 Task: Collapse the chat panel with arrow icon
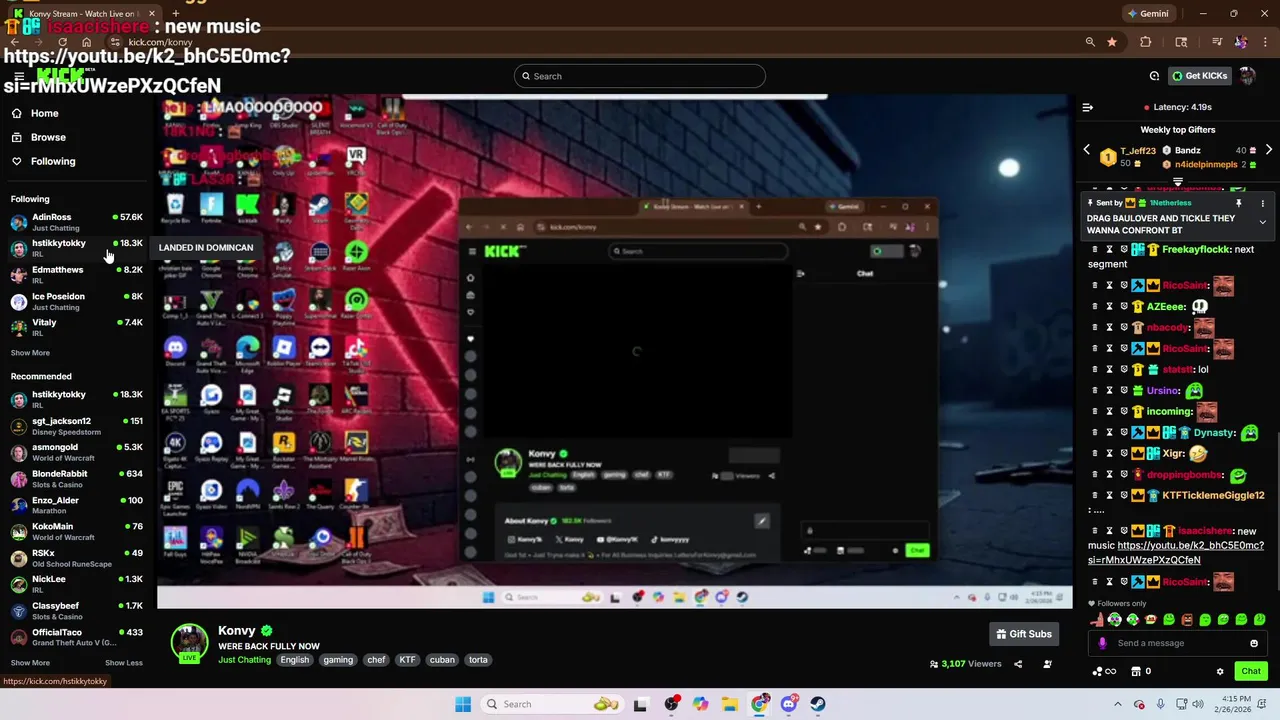coord(1088,107)
